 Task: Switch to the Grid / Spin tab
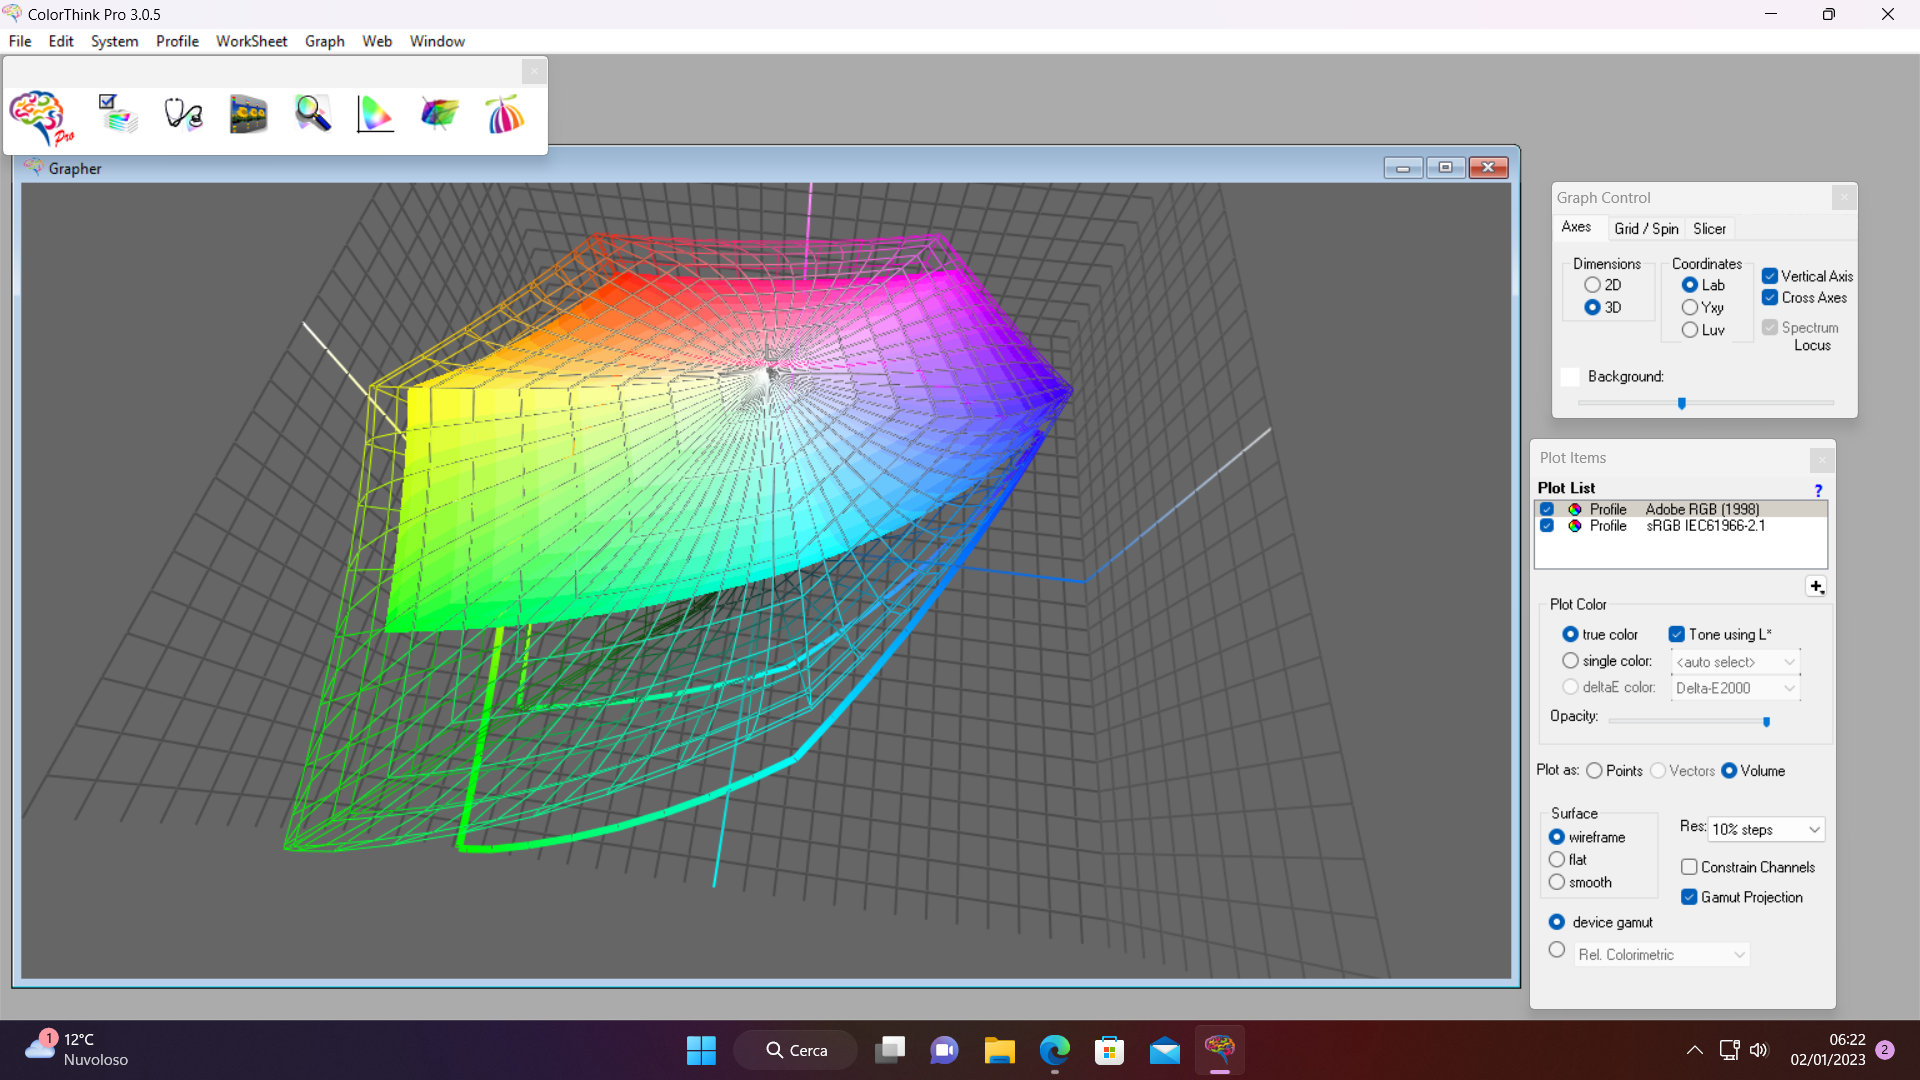[1646, 229]
